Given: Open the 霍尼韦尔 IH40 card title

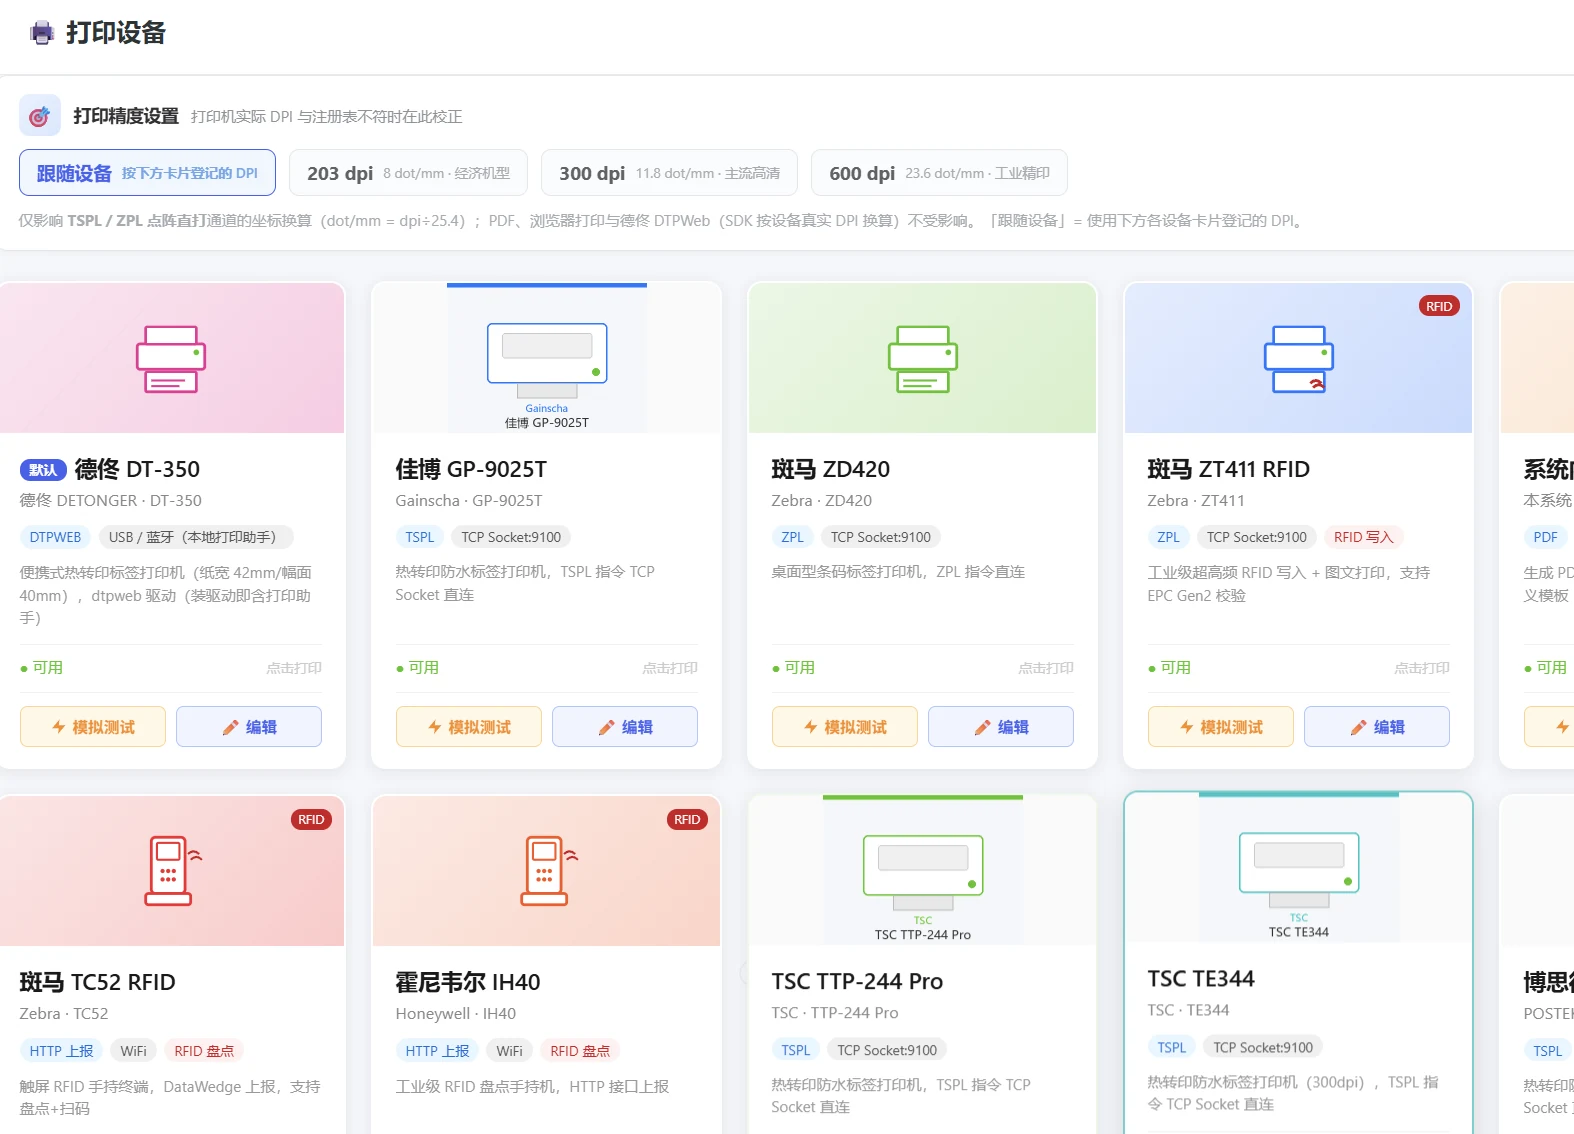Looking at the screenshot, I should coord(468,982).
